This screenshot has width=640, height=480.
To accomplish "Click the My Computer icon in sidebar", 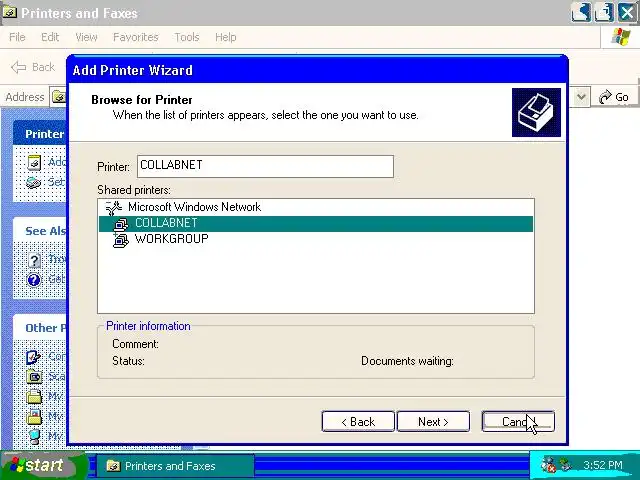I will (x=35, y=436).
